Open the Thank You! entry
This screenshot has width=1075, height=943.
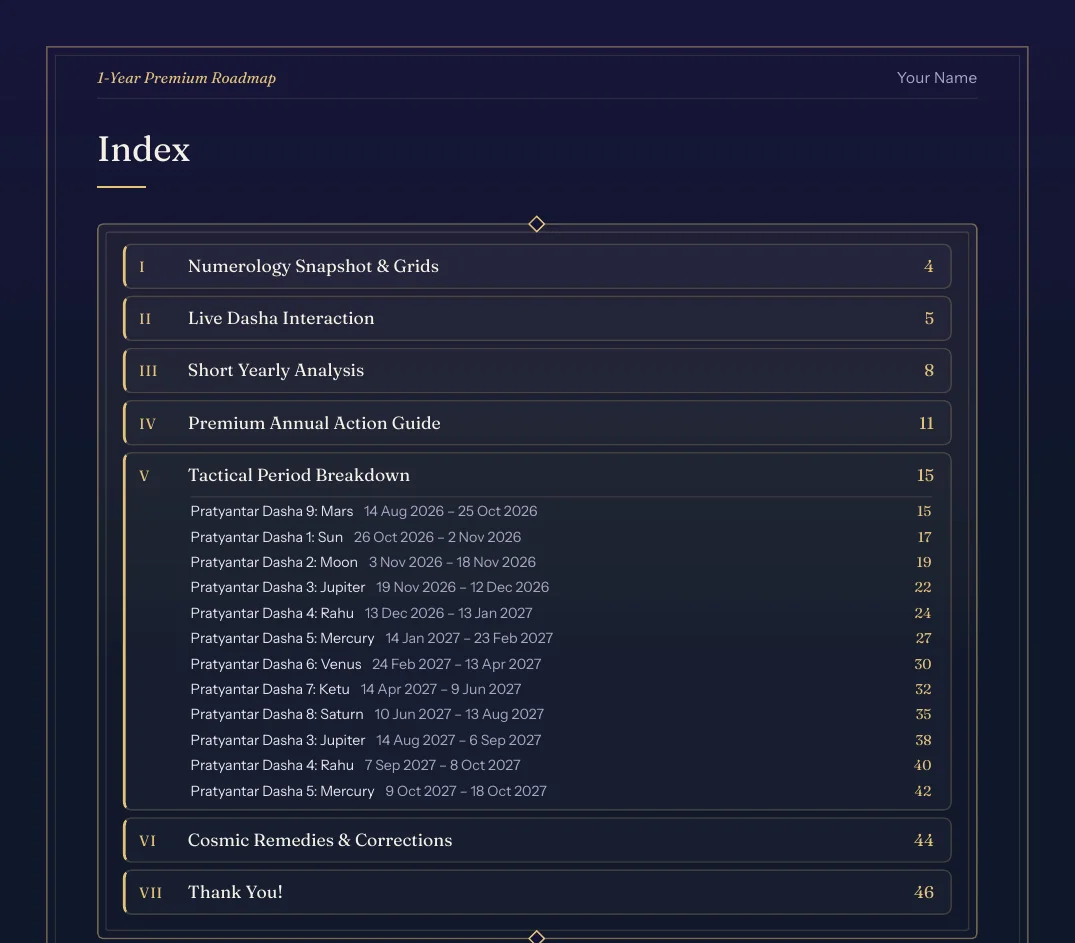pos(537,892)
